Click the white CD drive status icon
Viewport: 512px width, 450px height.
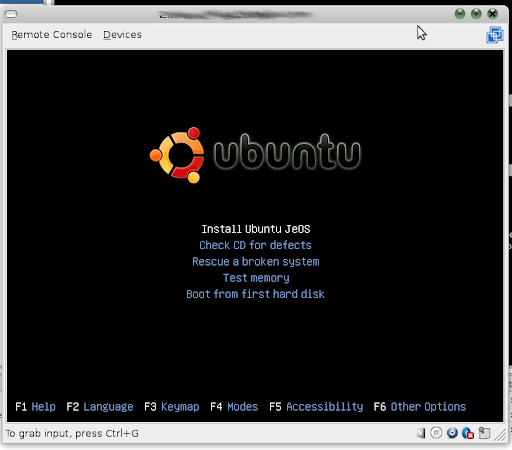[436, 433]
